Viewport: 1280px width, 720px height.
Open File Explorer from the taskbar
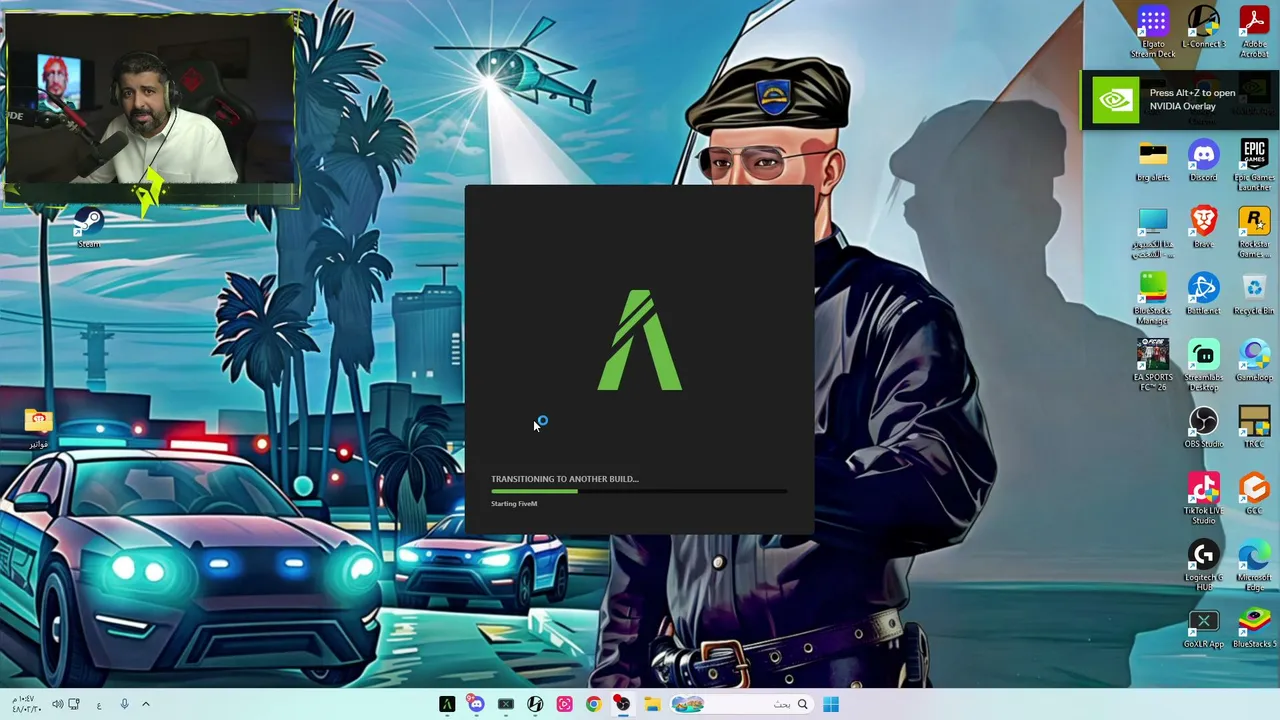652,704
